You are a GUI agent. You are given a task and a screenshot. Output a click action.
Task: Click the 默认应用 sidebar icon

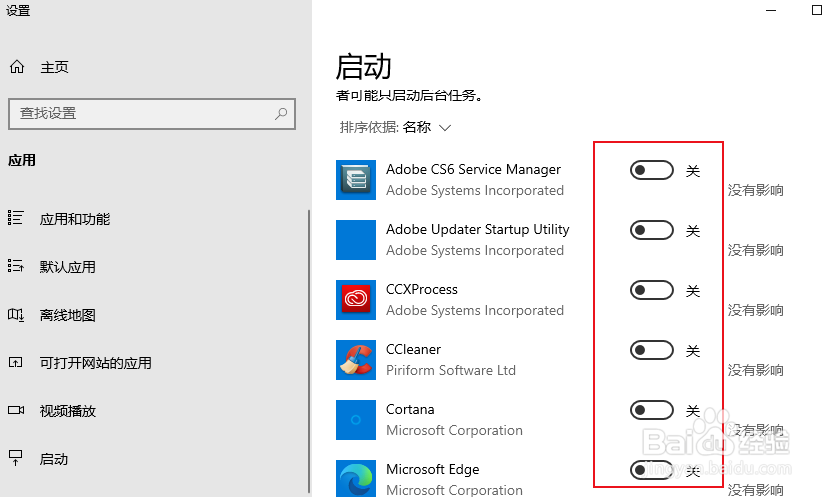point(15,266)
